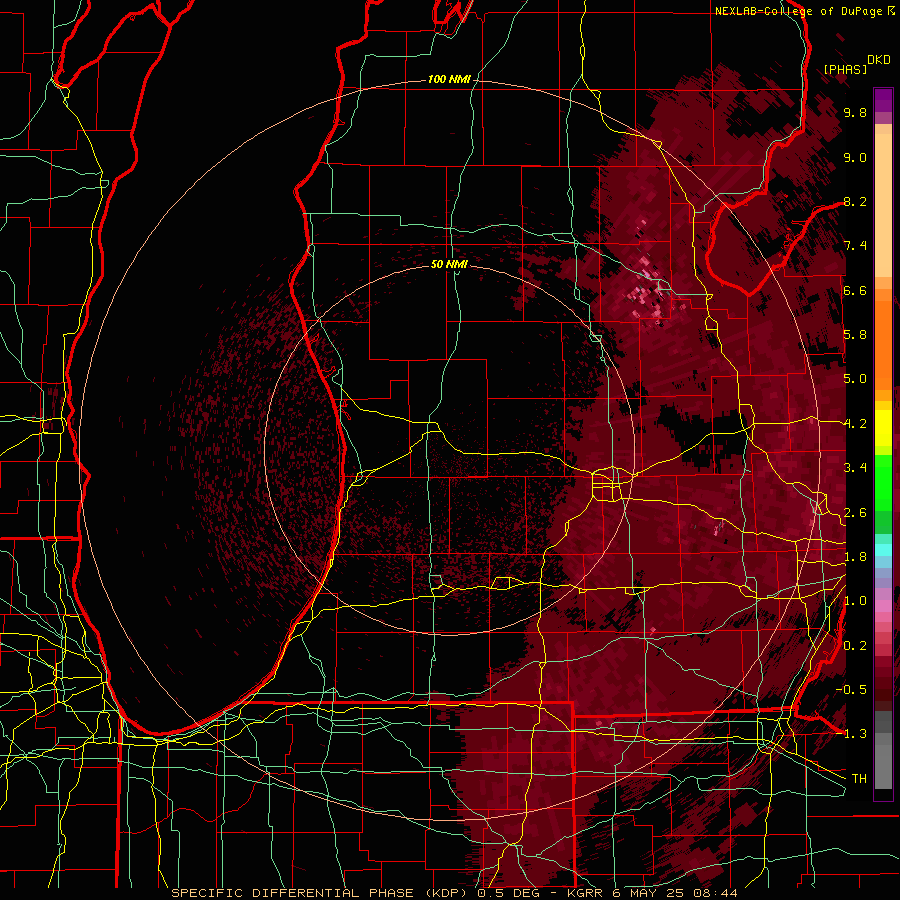This screenshot has height=900, width=900.
Task: Click the DKD label above the color scale
Action: 879,59
